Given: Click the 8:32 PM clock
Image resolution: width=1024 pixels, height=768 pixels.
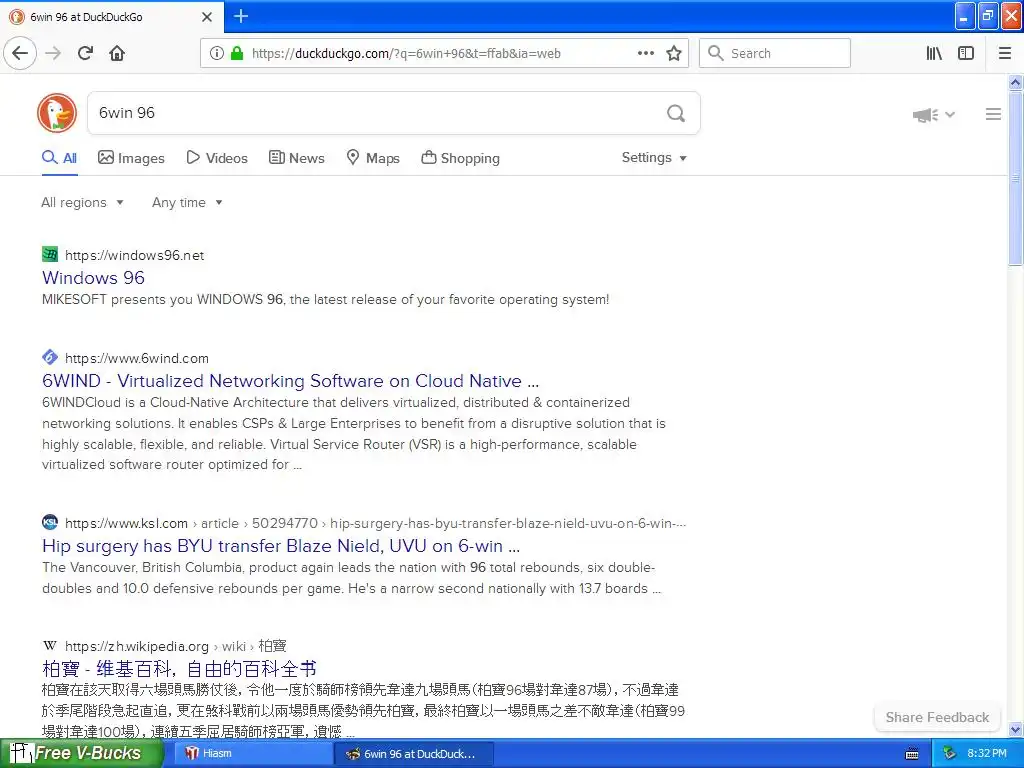Looking at the screenshot, I should (x=987, y=753).
